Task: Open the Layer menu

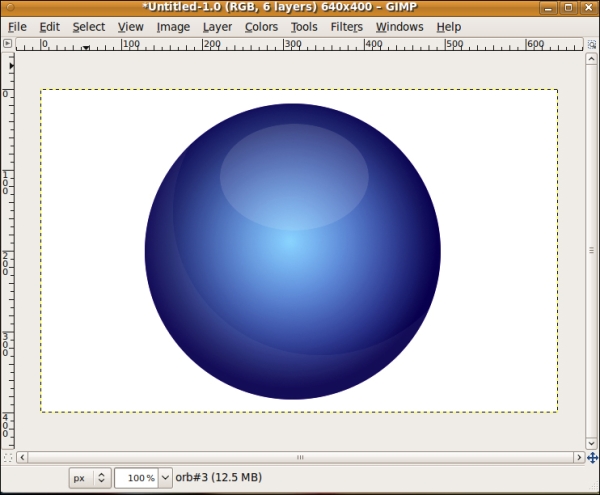Action: click(x=217, y=27)
